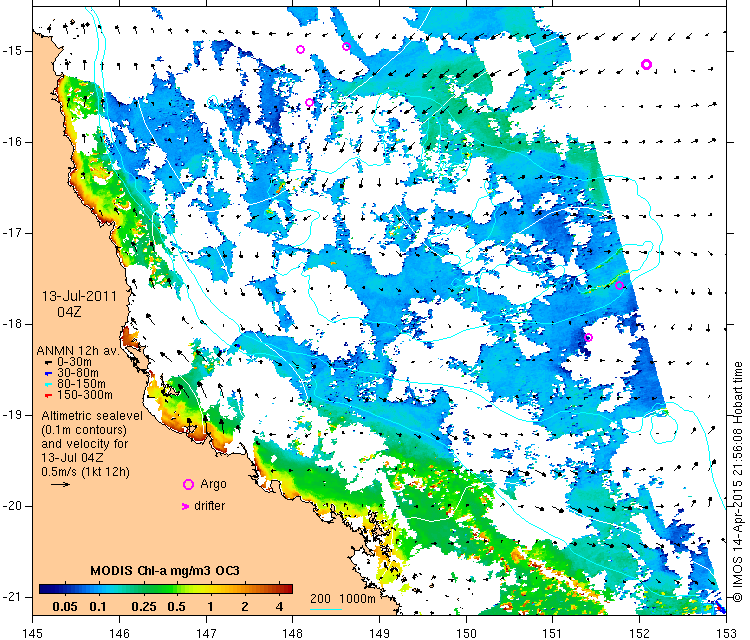Click the 'ANMN 12h av.' legend heading
The width and height of the screenshot is (750, 640).
pyautogui.click(x=77, y=351)
